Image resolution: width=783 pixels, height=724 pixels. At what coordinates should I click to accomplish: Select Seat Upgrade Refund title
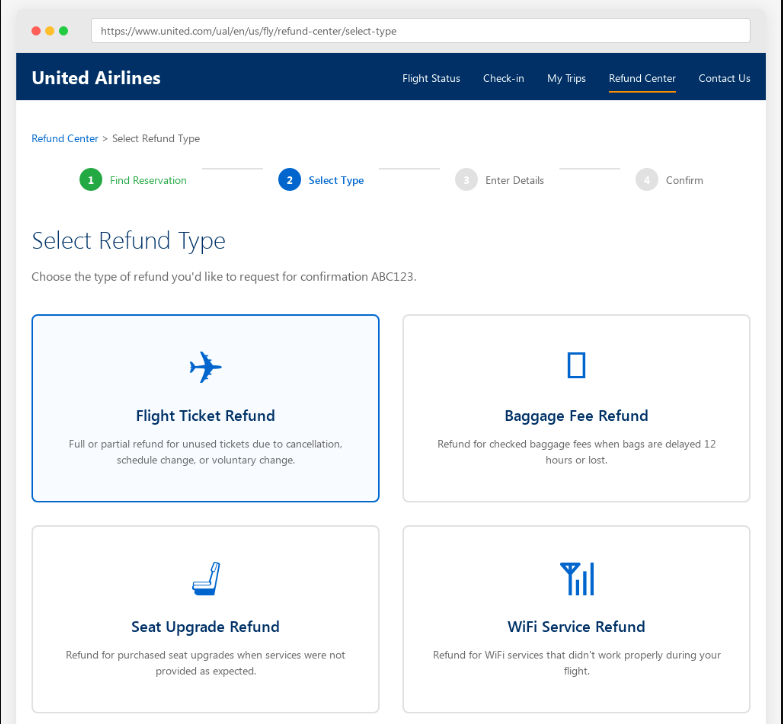tap(205, 627)
